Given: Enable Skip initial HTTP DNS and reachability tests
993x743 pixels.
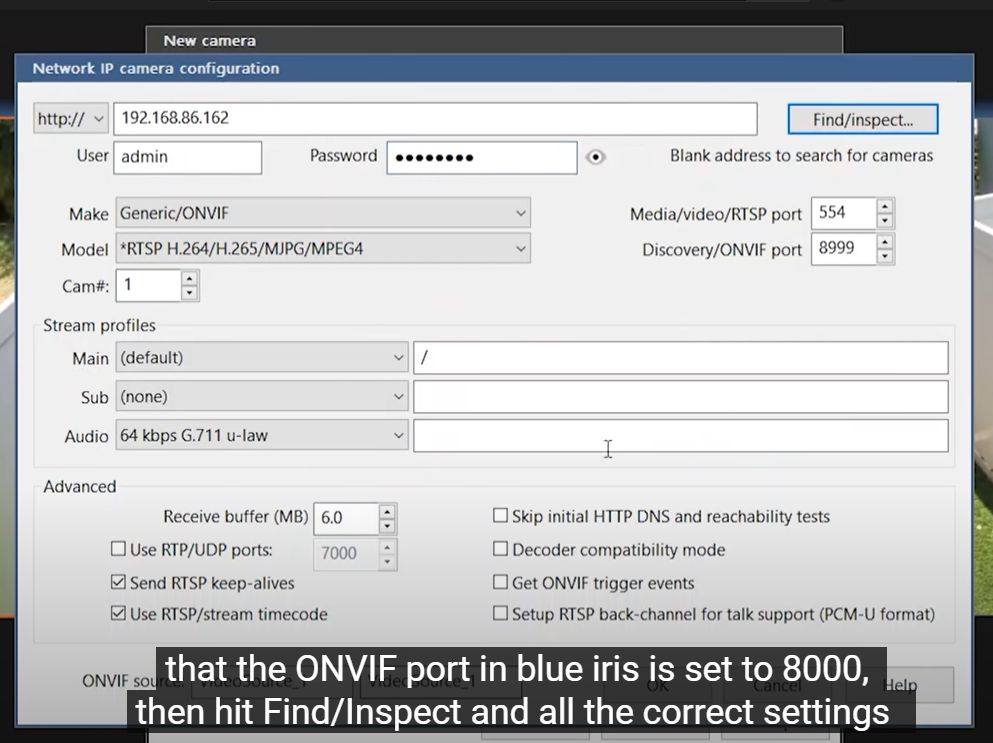Looking at the screenshot, I should [500, 517].
